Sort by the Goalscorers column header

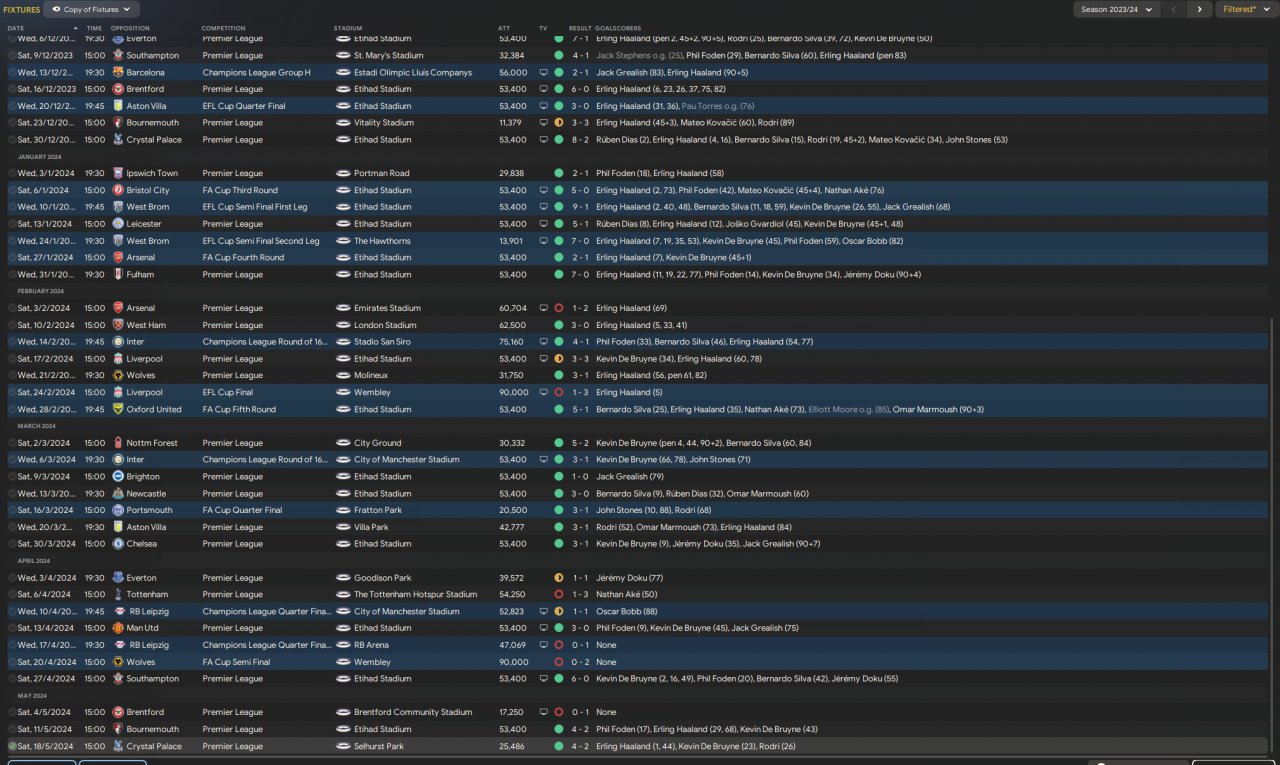tap(620, 28)
